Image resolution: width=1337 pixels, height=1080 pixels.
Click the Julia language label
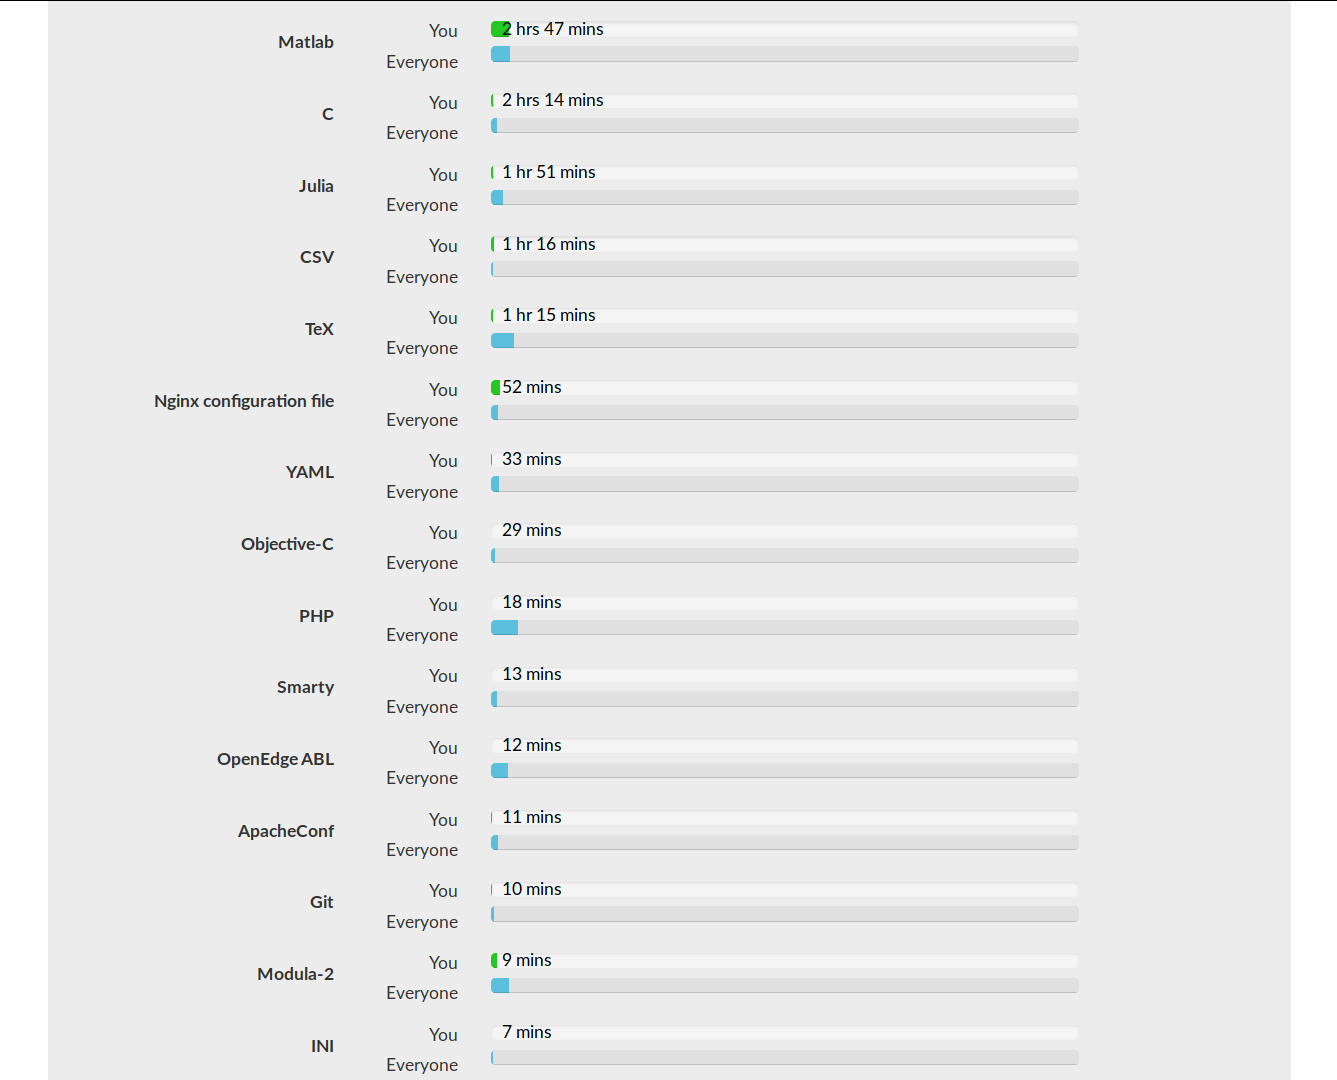coord(315,186)
